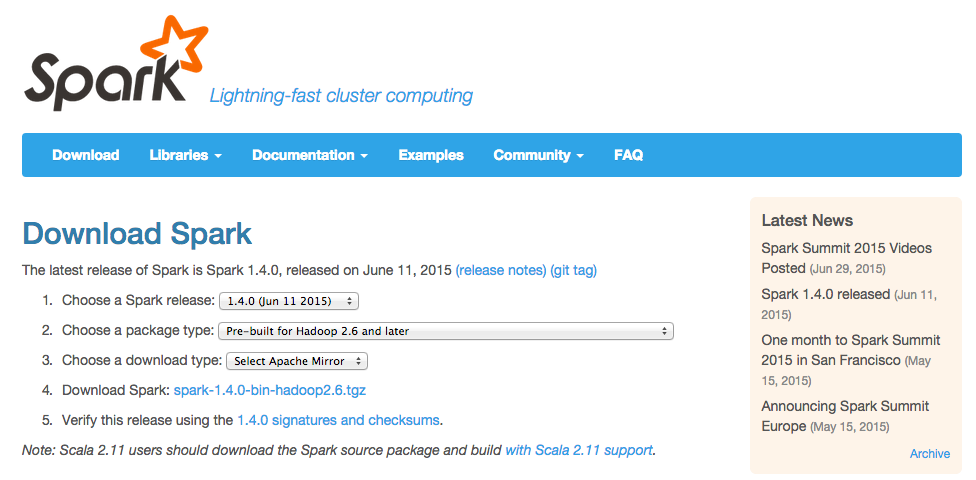
Task: Open the news Archive link
Action: pos(929,454)
